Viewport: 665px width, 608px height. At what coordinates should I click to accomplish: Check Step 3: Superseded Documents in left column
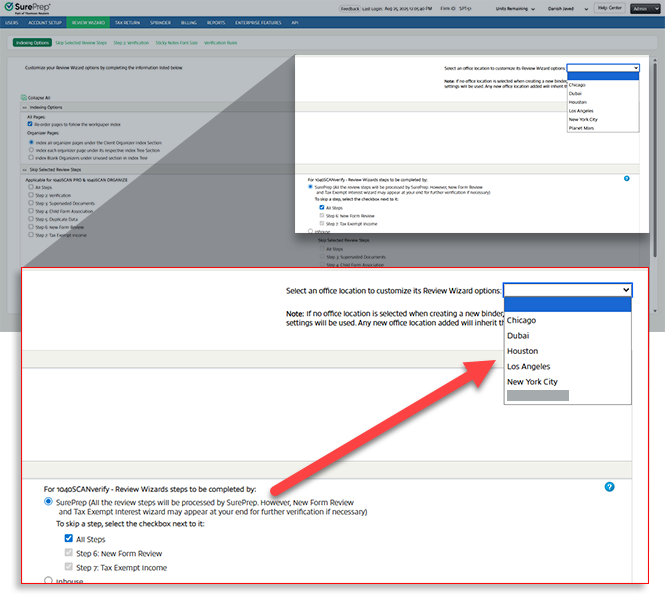tap(31, 203)
